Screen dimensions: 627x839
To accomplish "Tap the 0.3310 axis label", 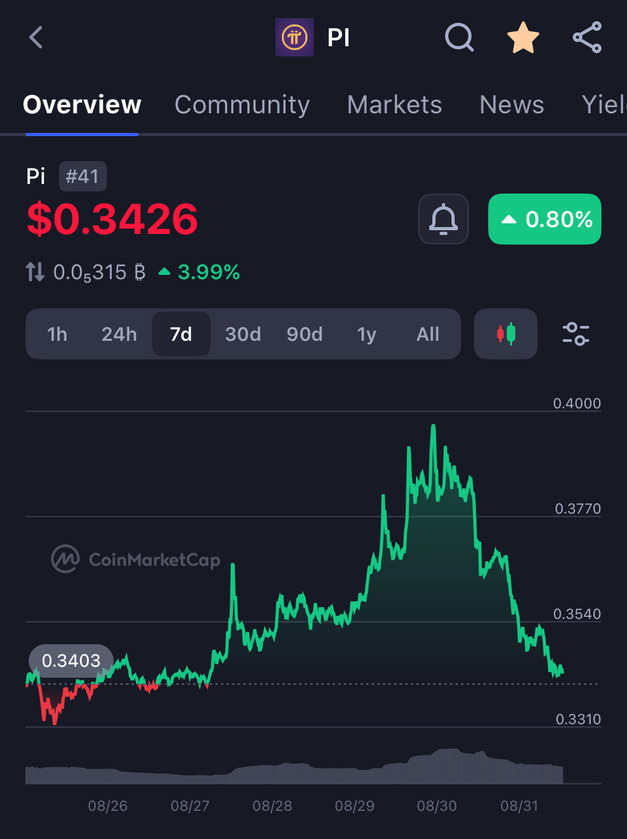I will [x=578, y=719].
